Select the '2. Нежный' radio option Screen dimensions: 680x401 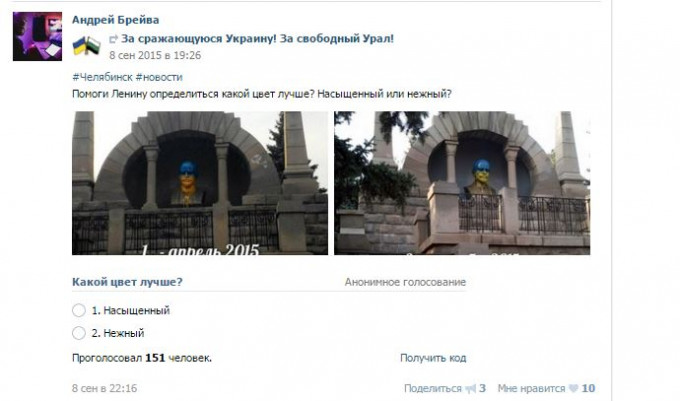pyautogui.click(x=79, y=333)
